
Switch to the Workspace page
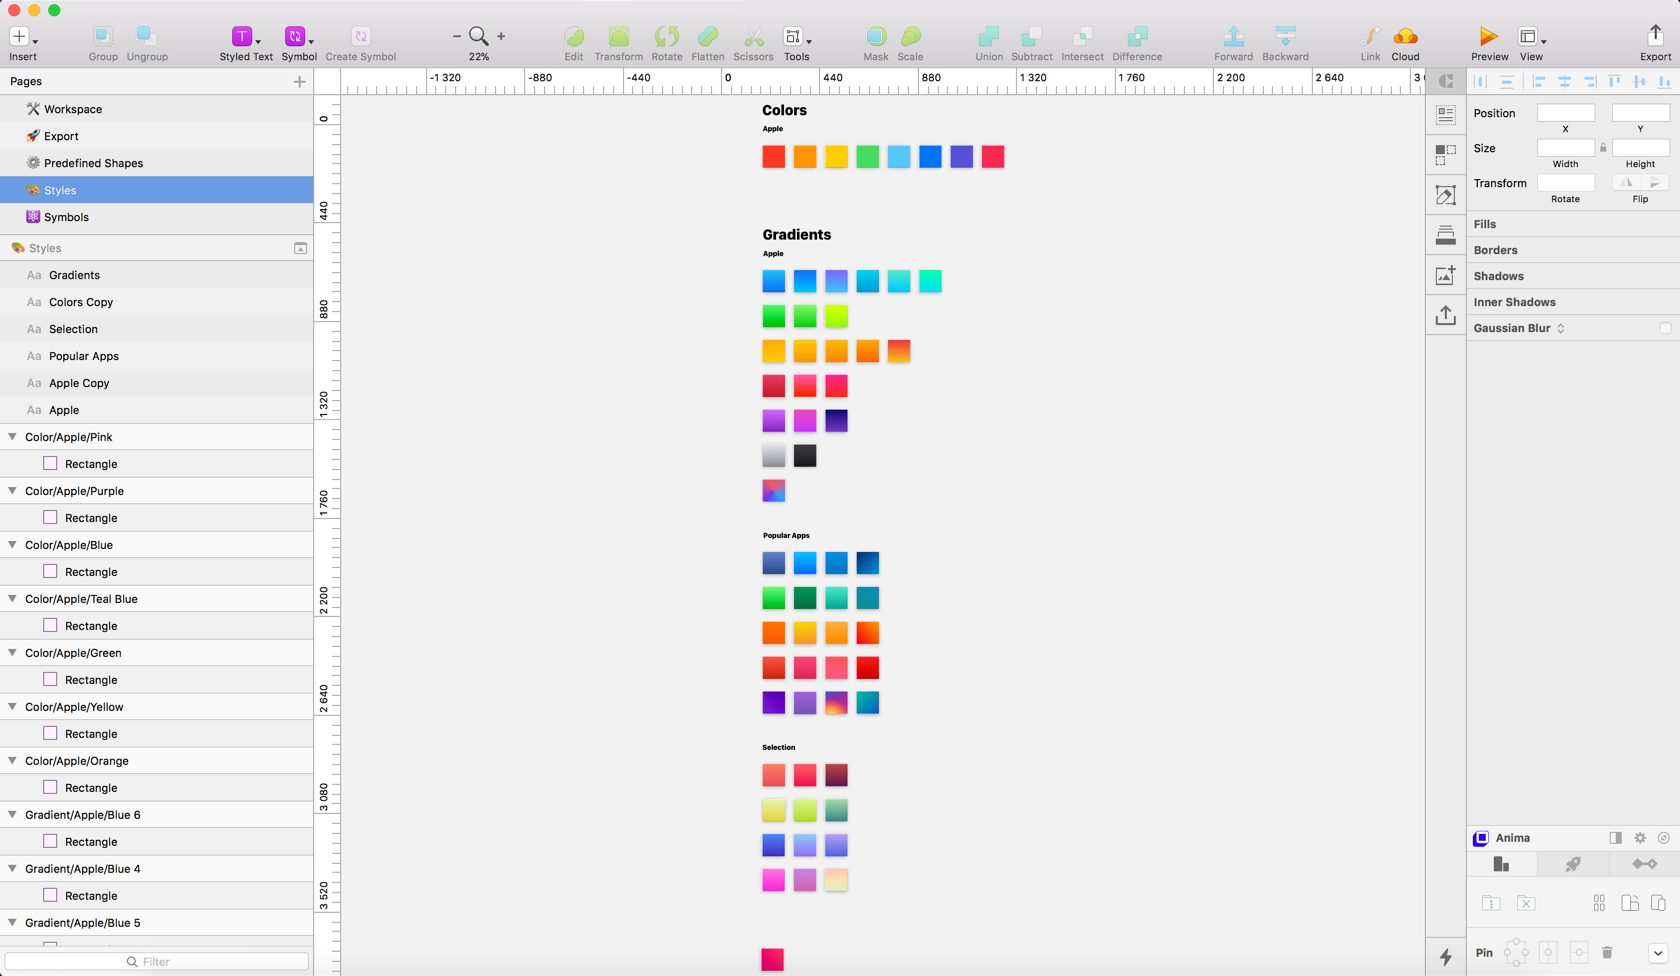tap(72, 109)
